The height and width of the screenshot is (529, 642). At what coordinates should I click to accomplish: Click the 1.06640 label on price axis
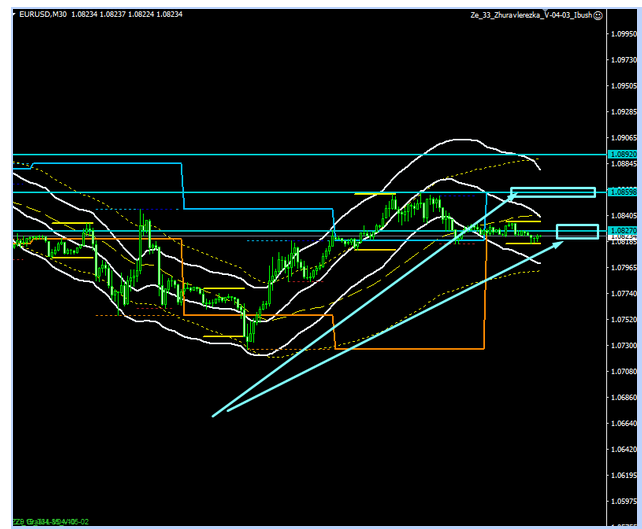click(622, 423)
